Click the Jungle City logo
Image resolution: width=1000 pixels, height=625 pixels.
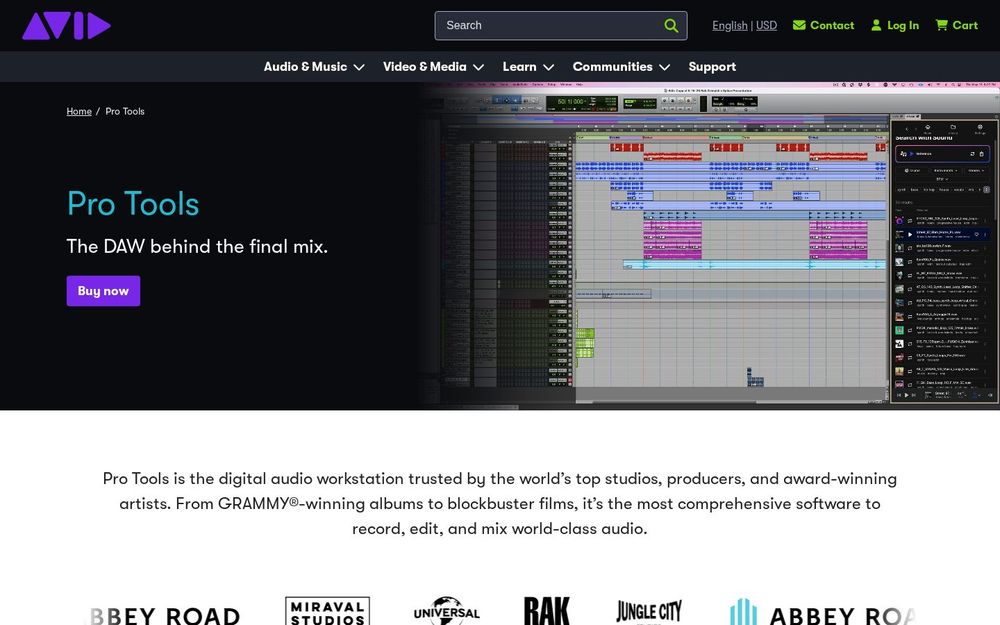[649, 612]
